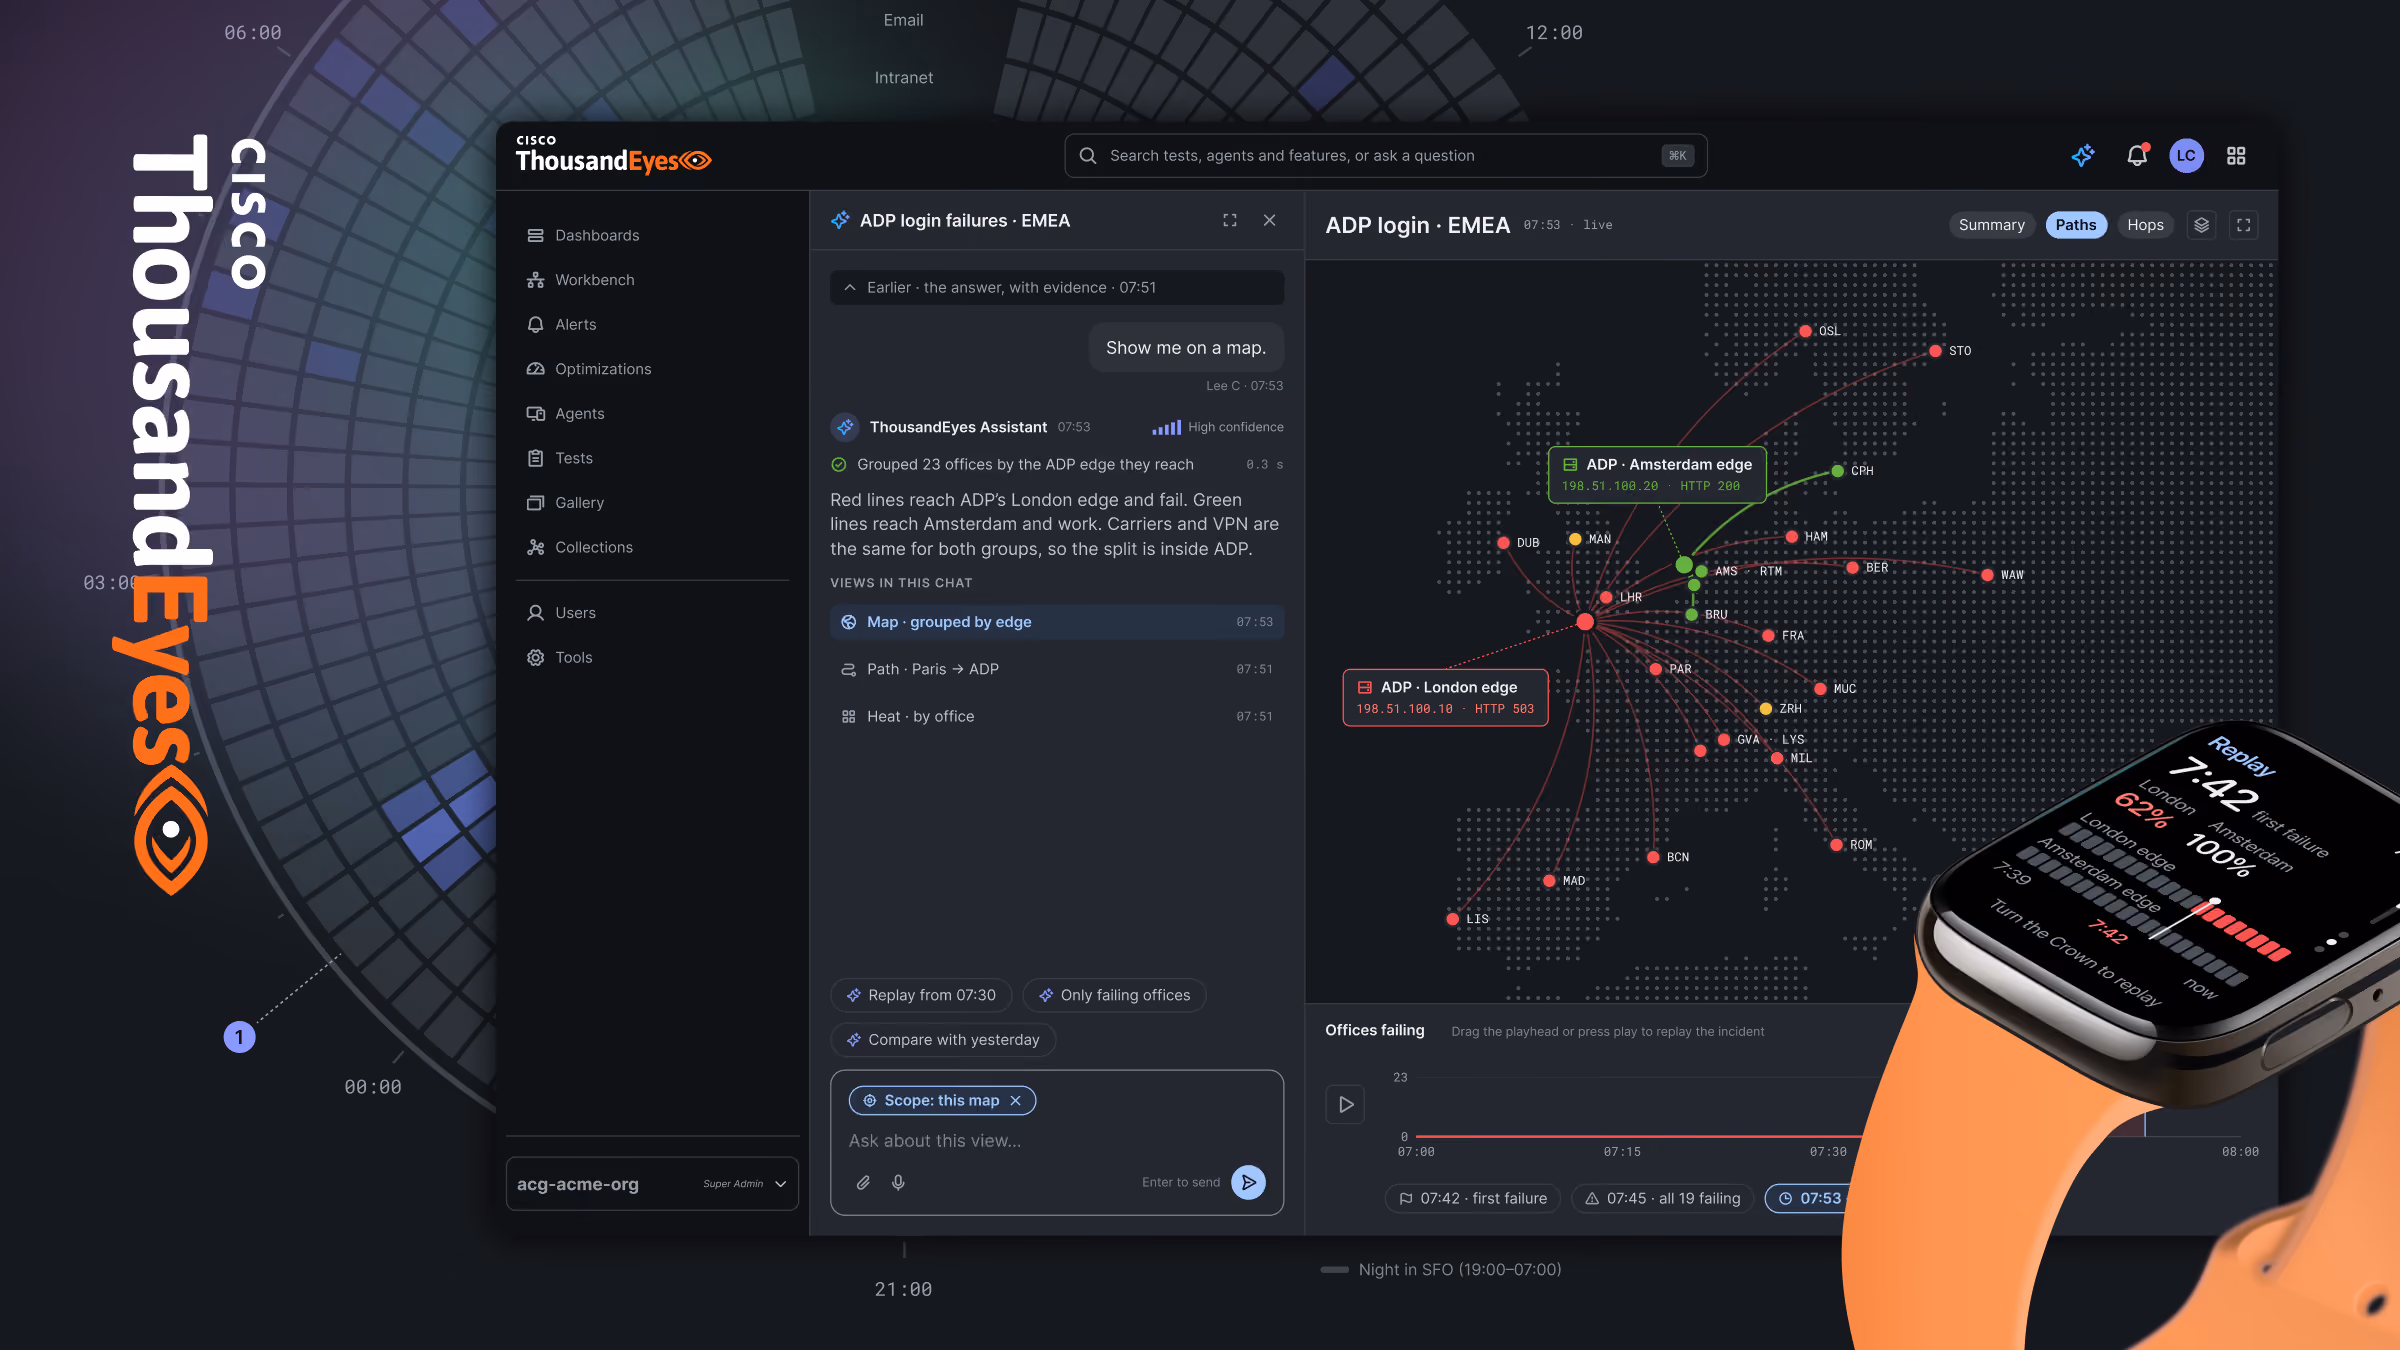Open Map grouped by edge view

click(x=1057, y=622)
